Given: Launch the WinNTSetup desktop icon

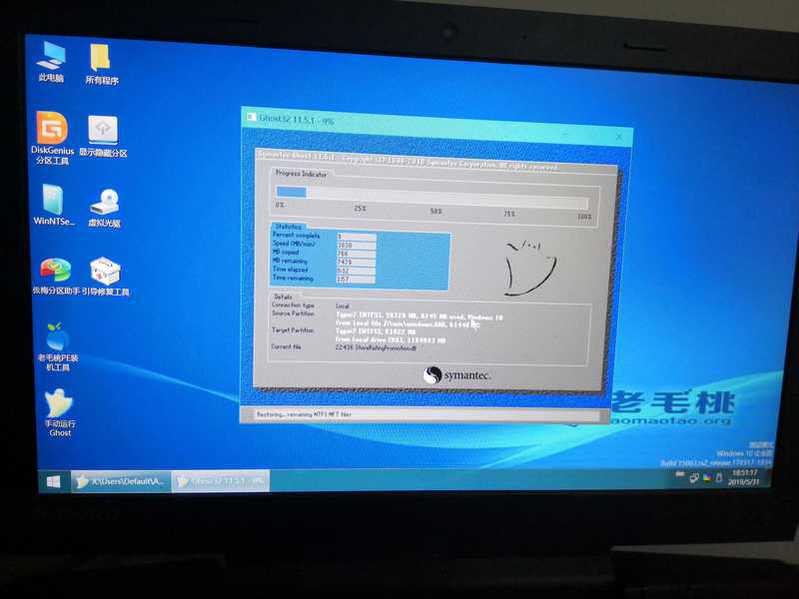Looking at the screenshot, I should point(53,205).
